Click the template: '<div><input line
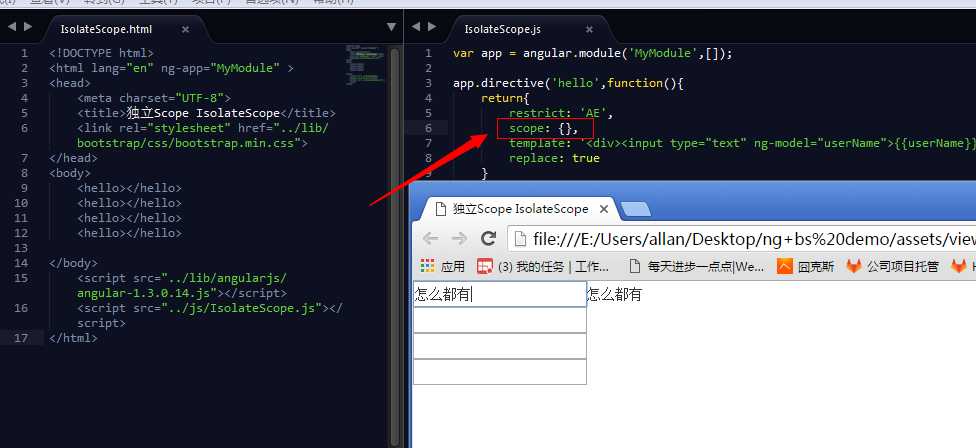Screen dimensions: 976x448 tap(742, 143)
